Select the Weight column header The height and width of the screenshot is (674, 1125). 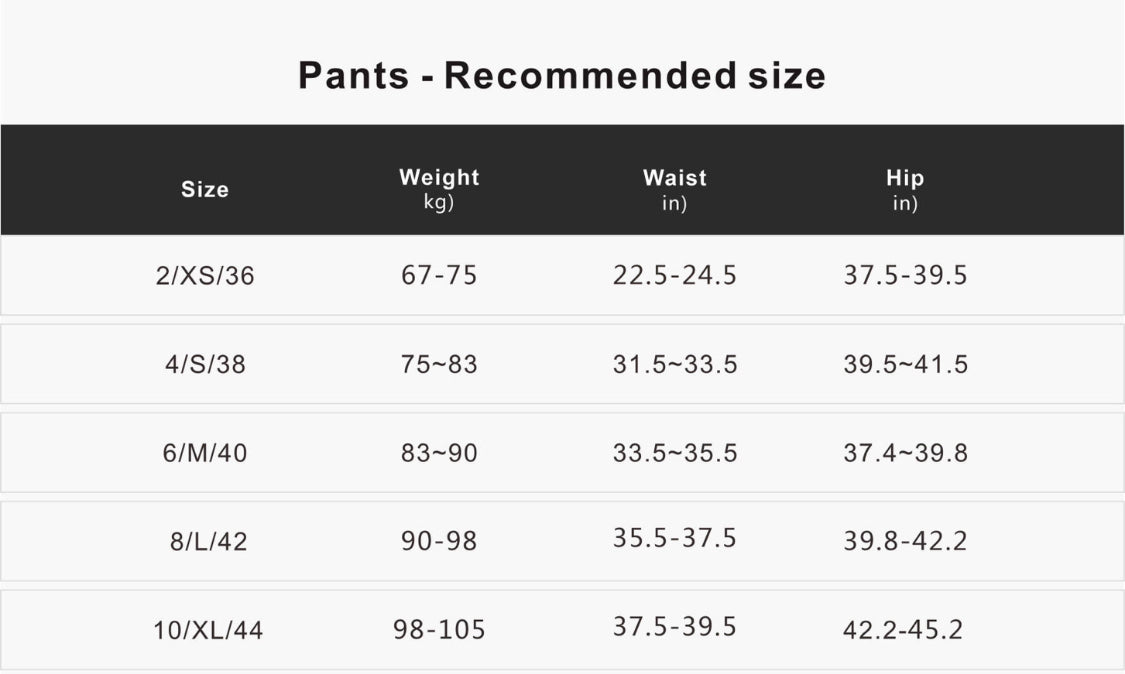pos(439,178)
